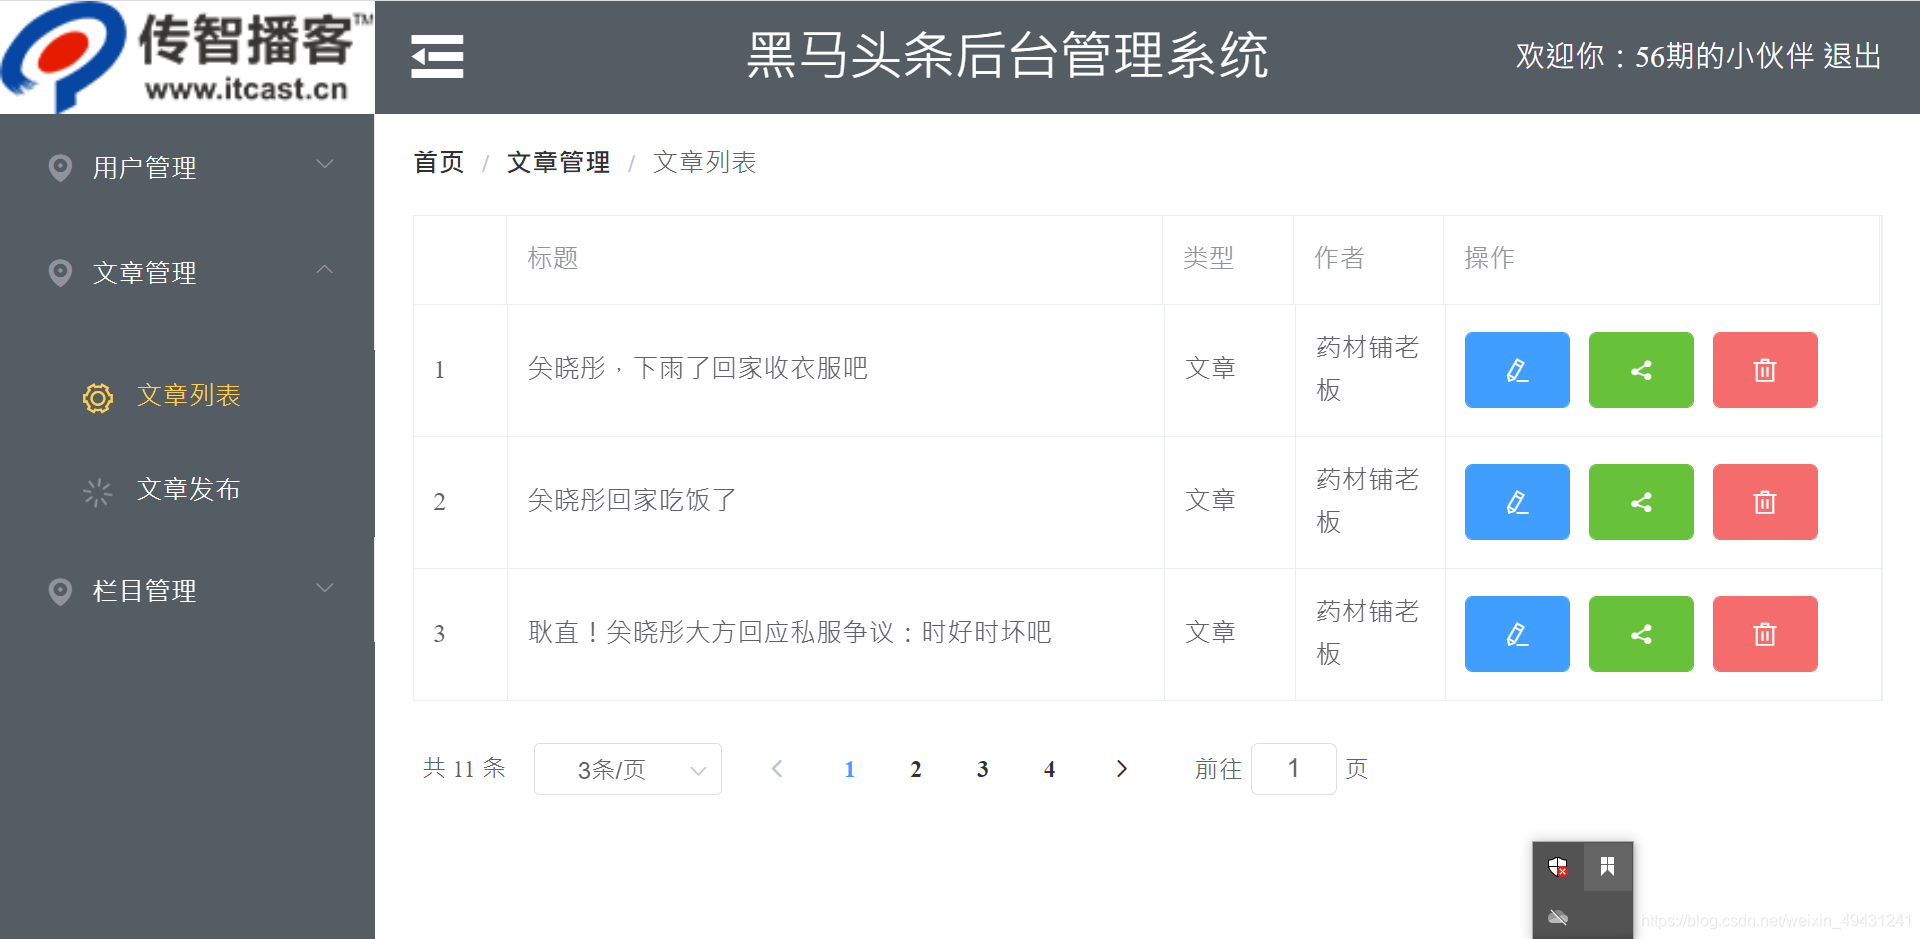Click the pin icon beside 栏目管理

click(59, 591)
